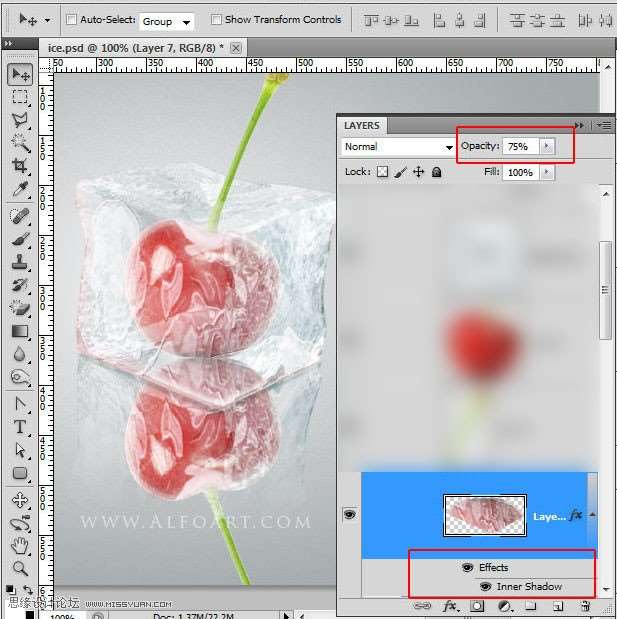Align vertical centers in options bar
Screen dimensions: 617x619
click(x=391, y=20)
